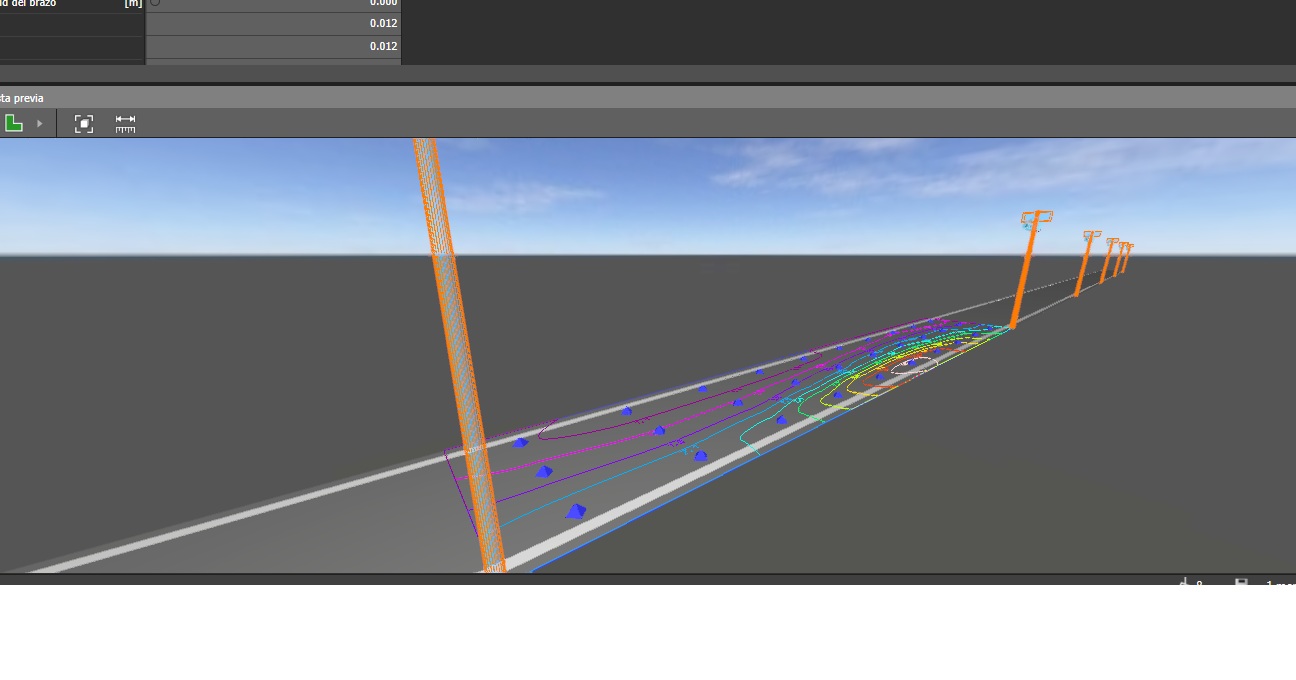This screenshot has height=680, width=1296.
Task: Expand the arrow beside the green view icon
Action: point(40,124)
